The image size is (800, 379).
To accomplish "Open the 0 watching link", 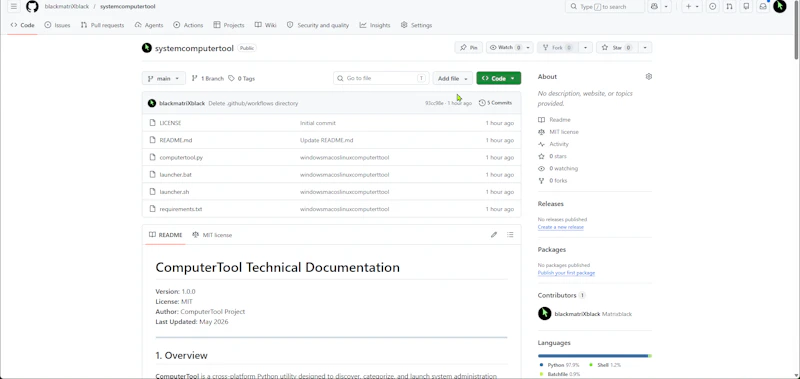I will pyautogui.click(x=558, y=169).
